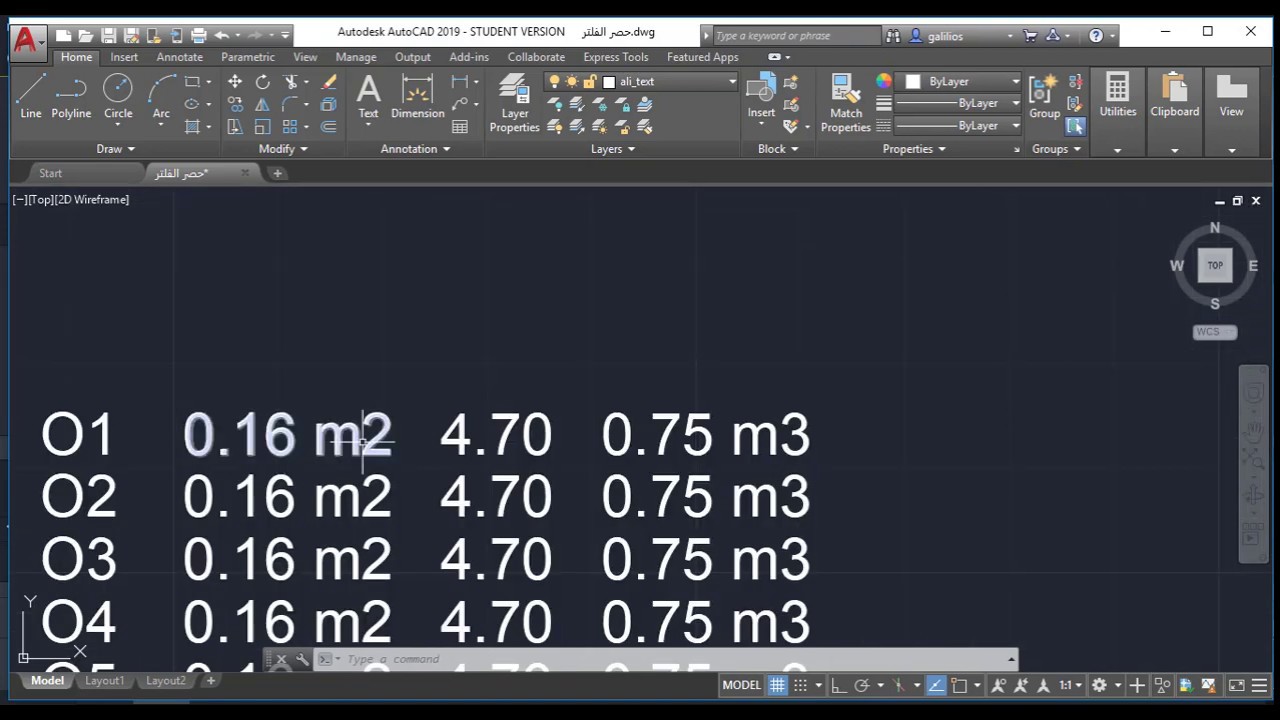Open the annotation scale 1:1 dropdown

pos(1070,685)
